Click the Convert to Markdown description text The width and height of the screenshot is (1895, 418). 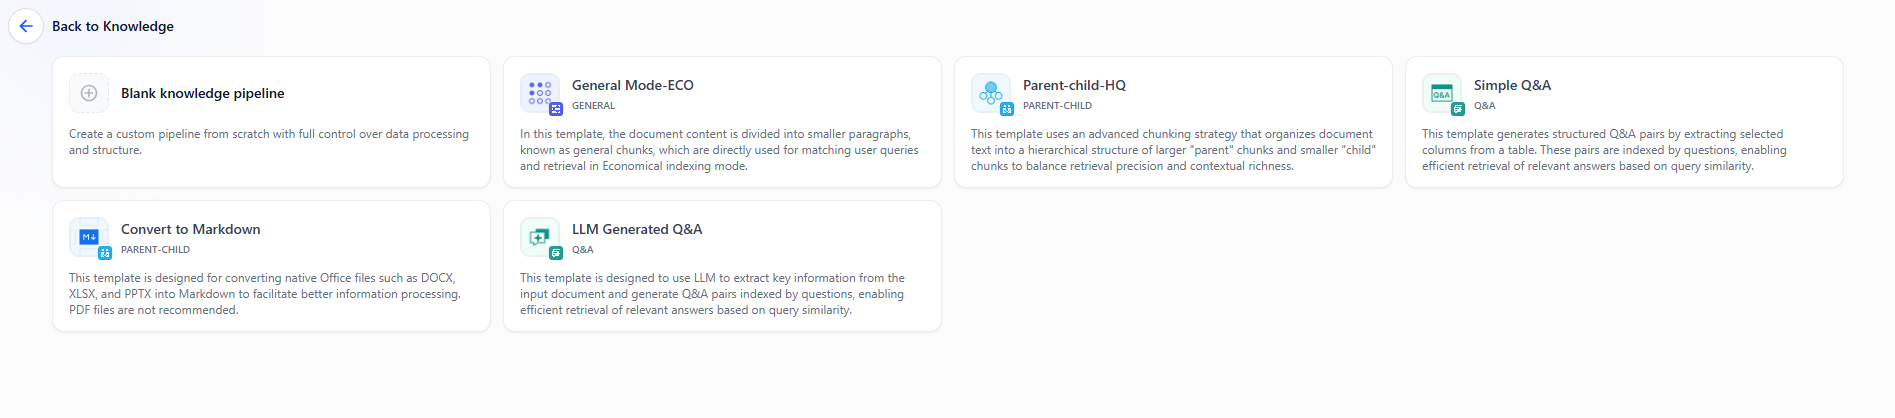click(265, 294)
